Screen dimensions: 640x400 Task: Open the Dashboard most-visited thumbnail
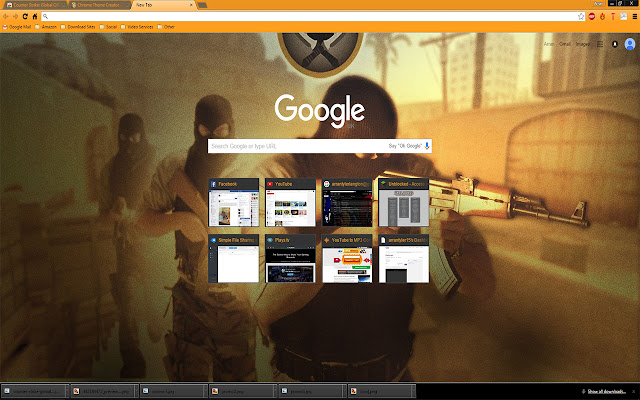pos(404,258)
